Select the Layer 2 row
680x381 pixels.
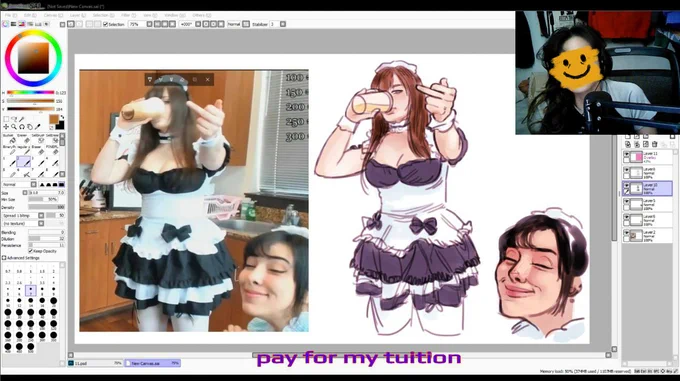647,235
